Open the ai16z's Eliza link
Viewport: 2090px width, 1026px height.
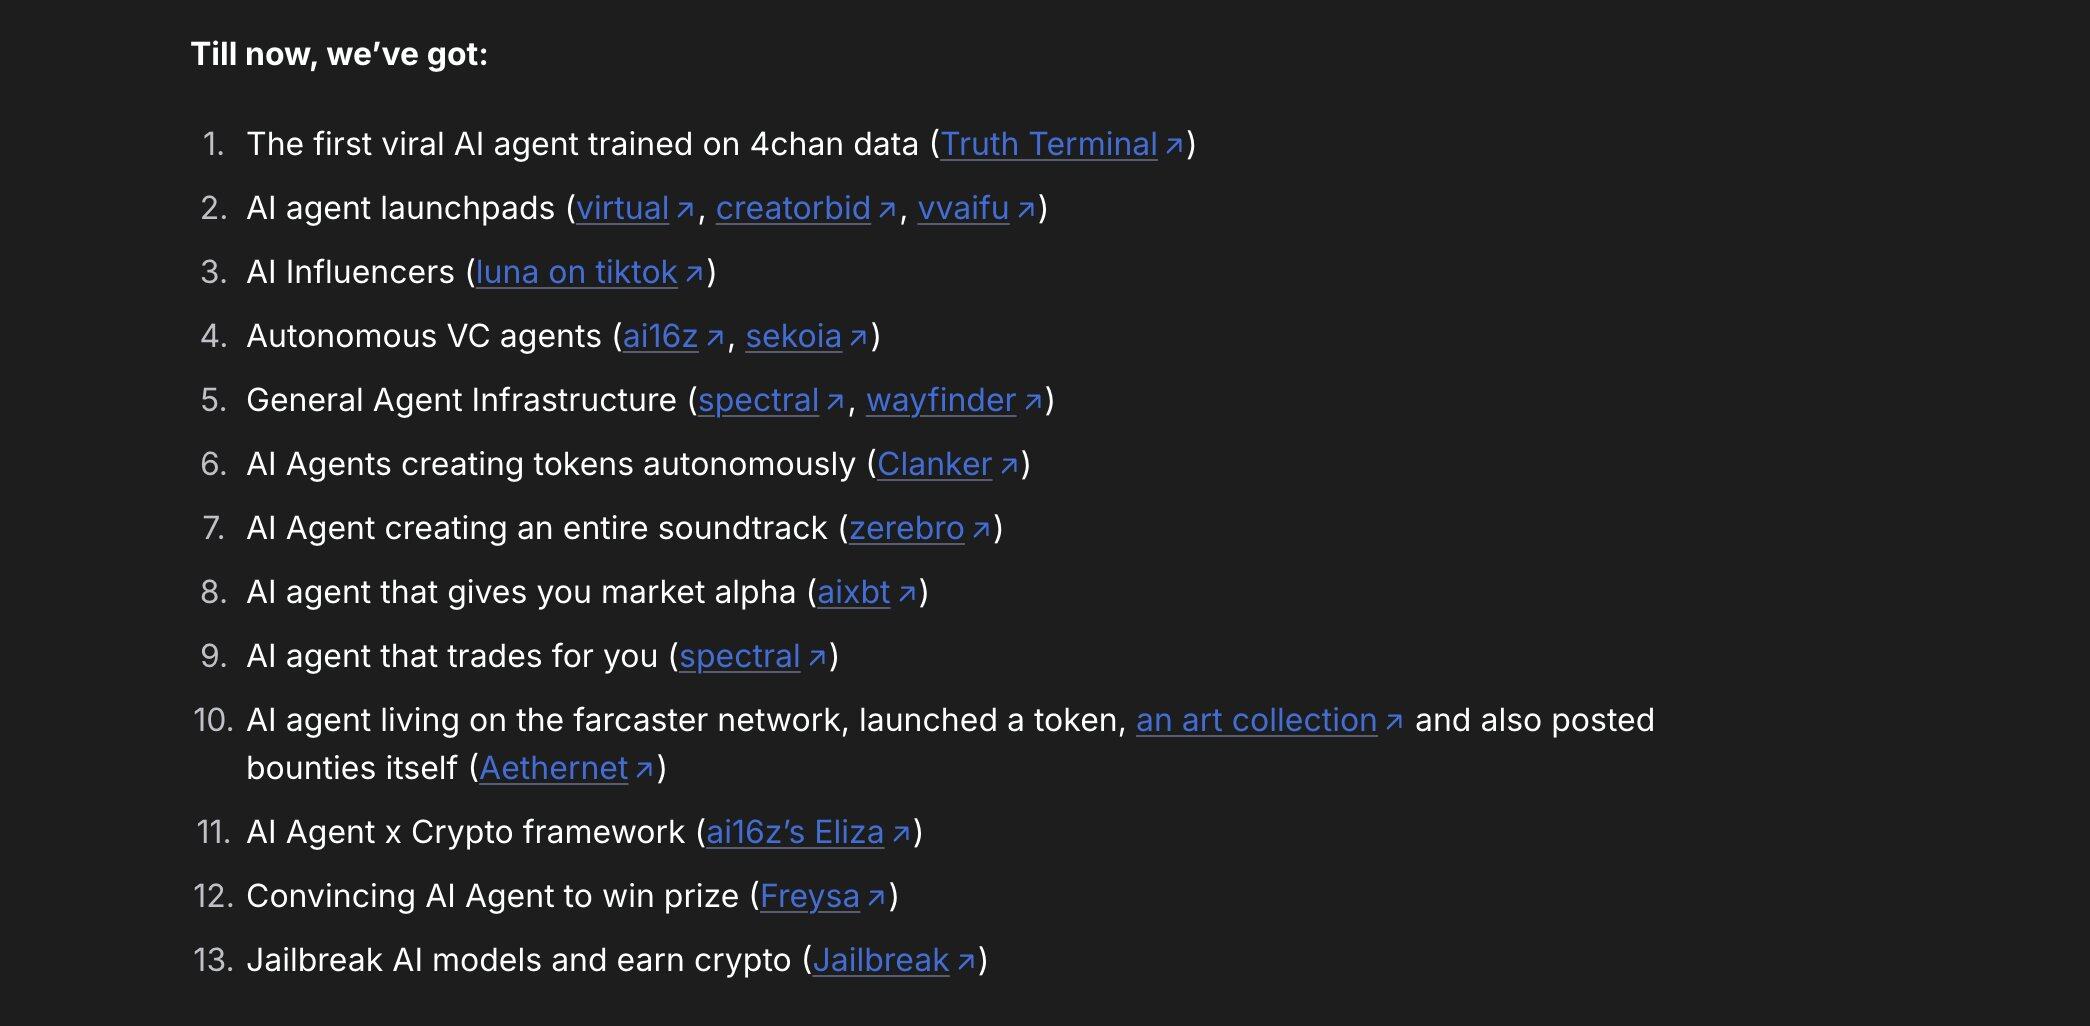(794, 833)
